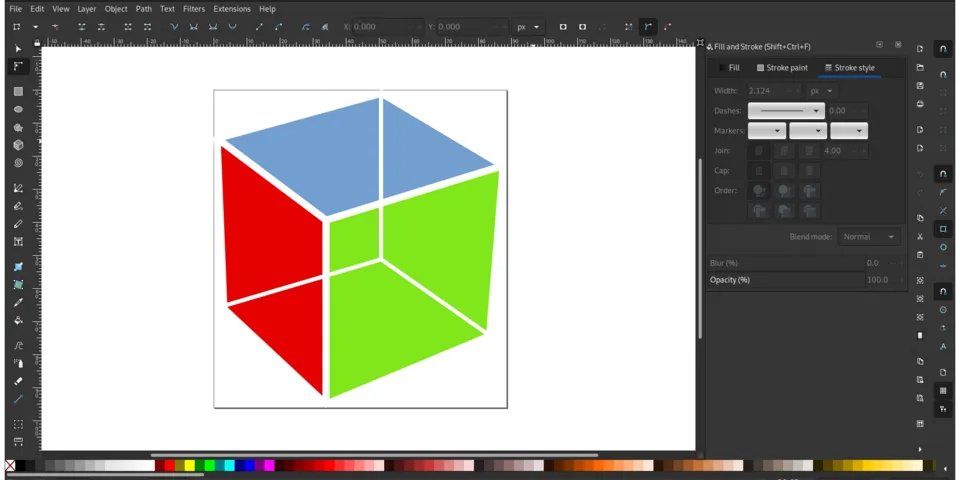
Task: Join selected nodes
Action: tap(81, 27)
